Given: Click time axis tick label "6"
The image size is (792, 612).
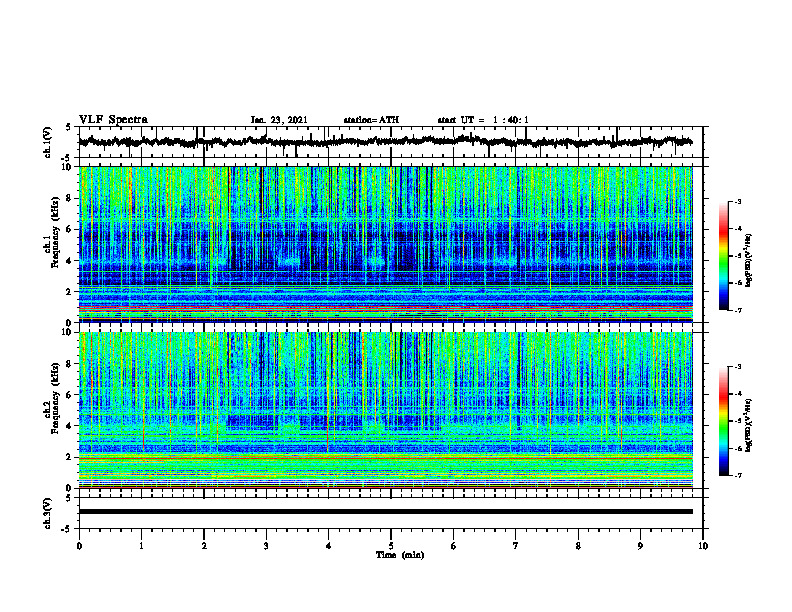Looking at the screenshot, I should tap(453, 546).
